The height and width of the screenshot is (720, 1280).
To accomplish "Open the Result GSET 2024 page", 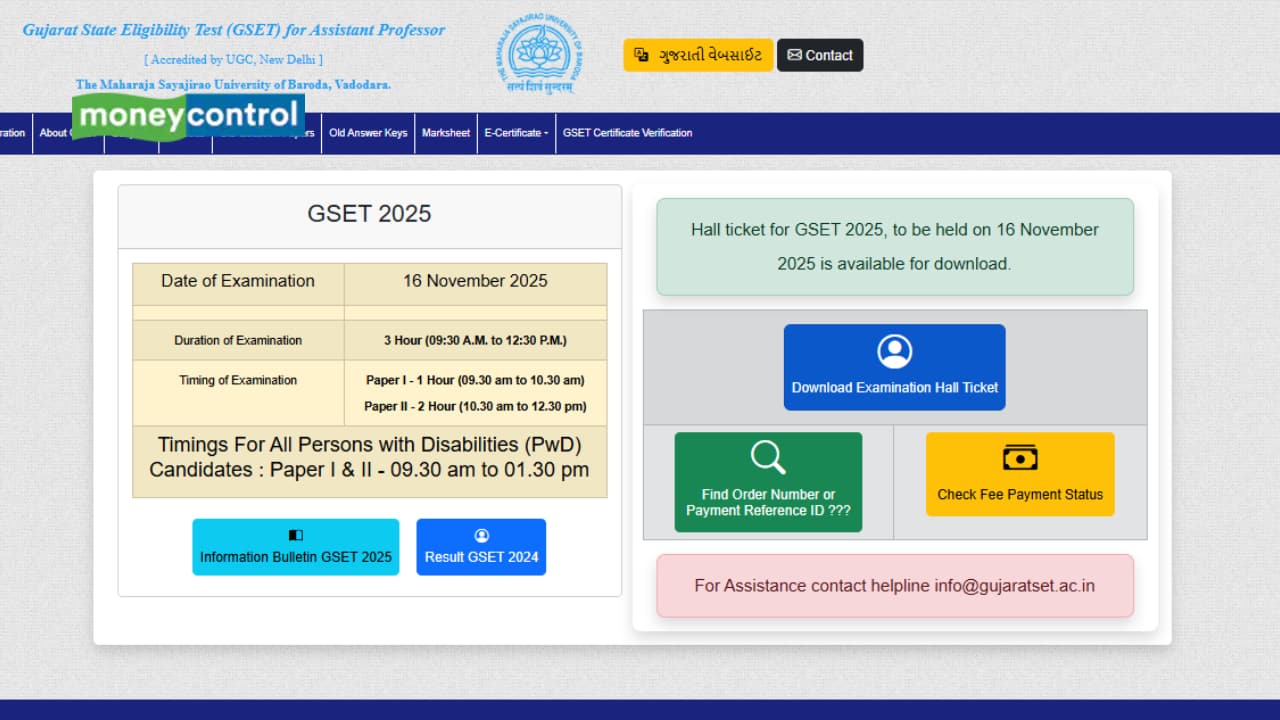I will (x=481, y=547).
